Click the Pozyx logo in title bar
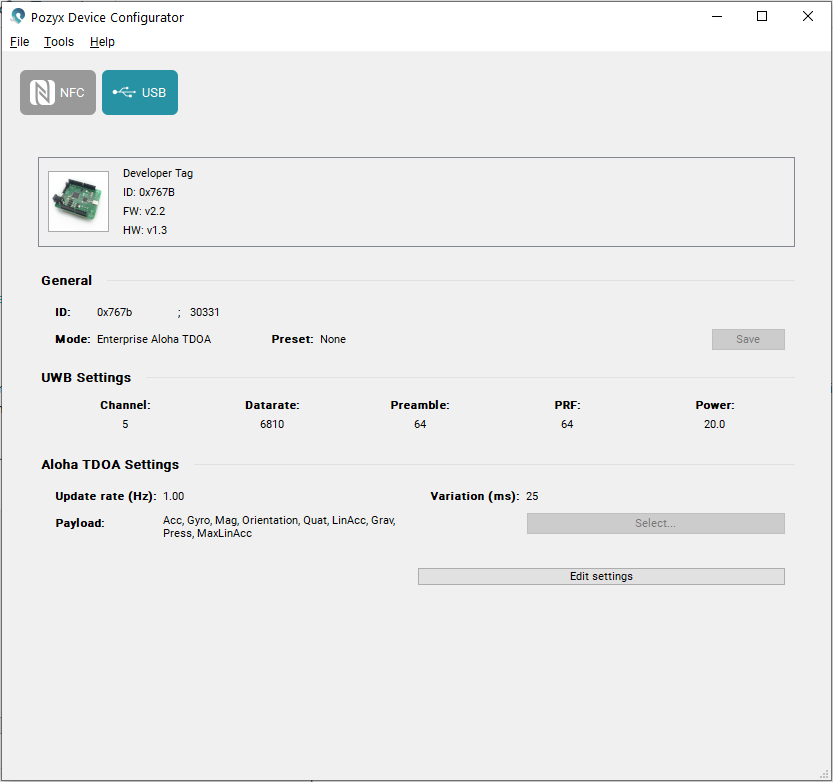833x782 pixels. click(17, 17)
